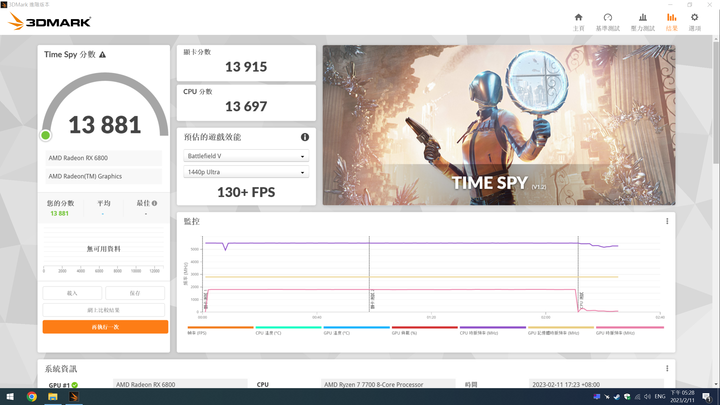The height and width of the screenshot is (405, 720).
Task: Click the AMD Radeon(TM) Graphics label
Action: 103,176
